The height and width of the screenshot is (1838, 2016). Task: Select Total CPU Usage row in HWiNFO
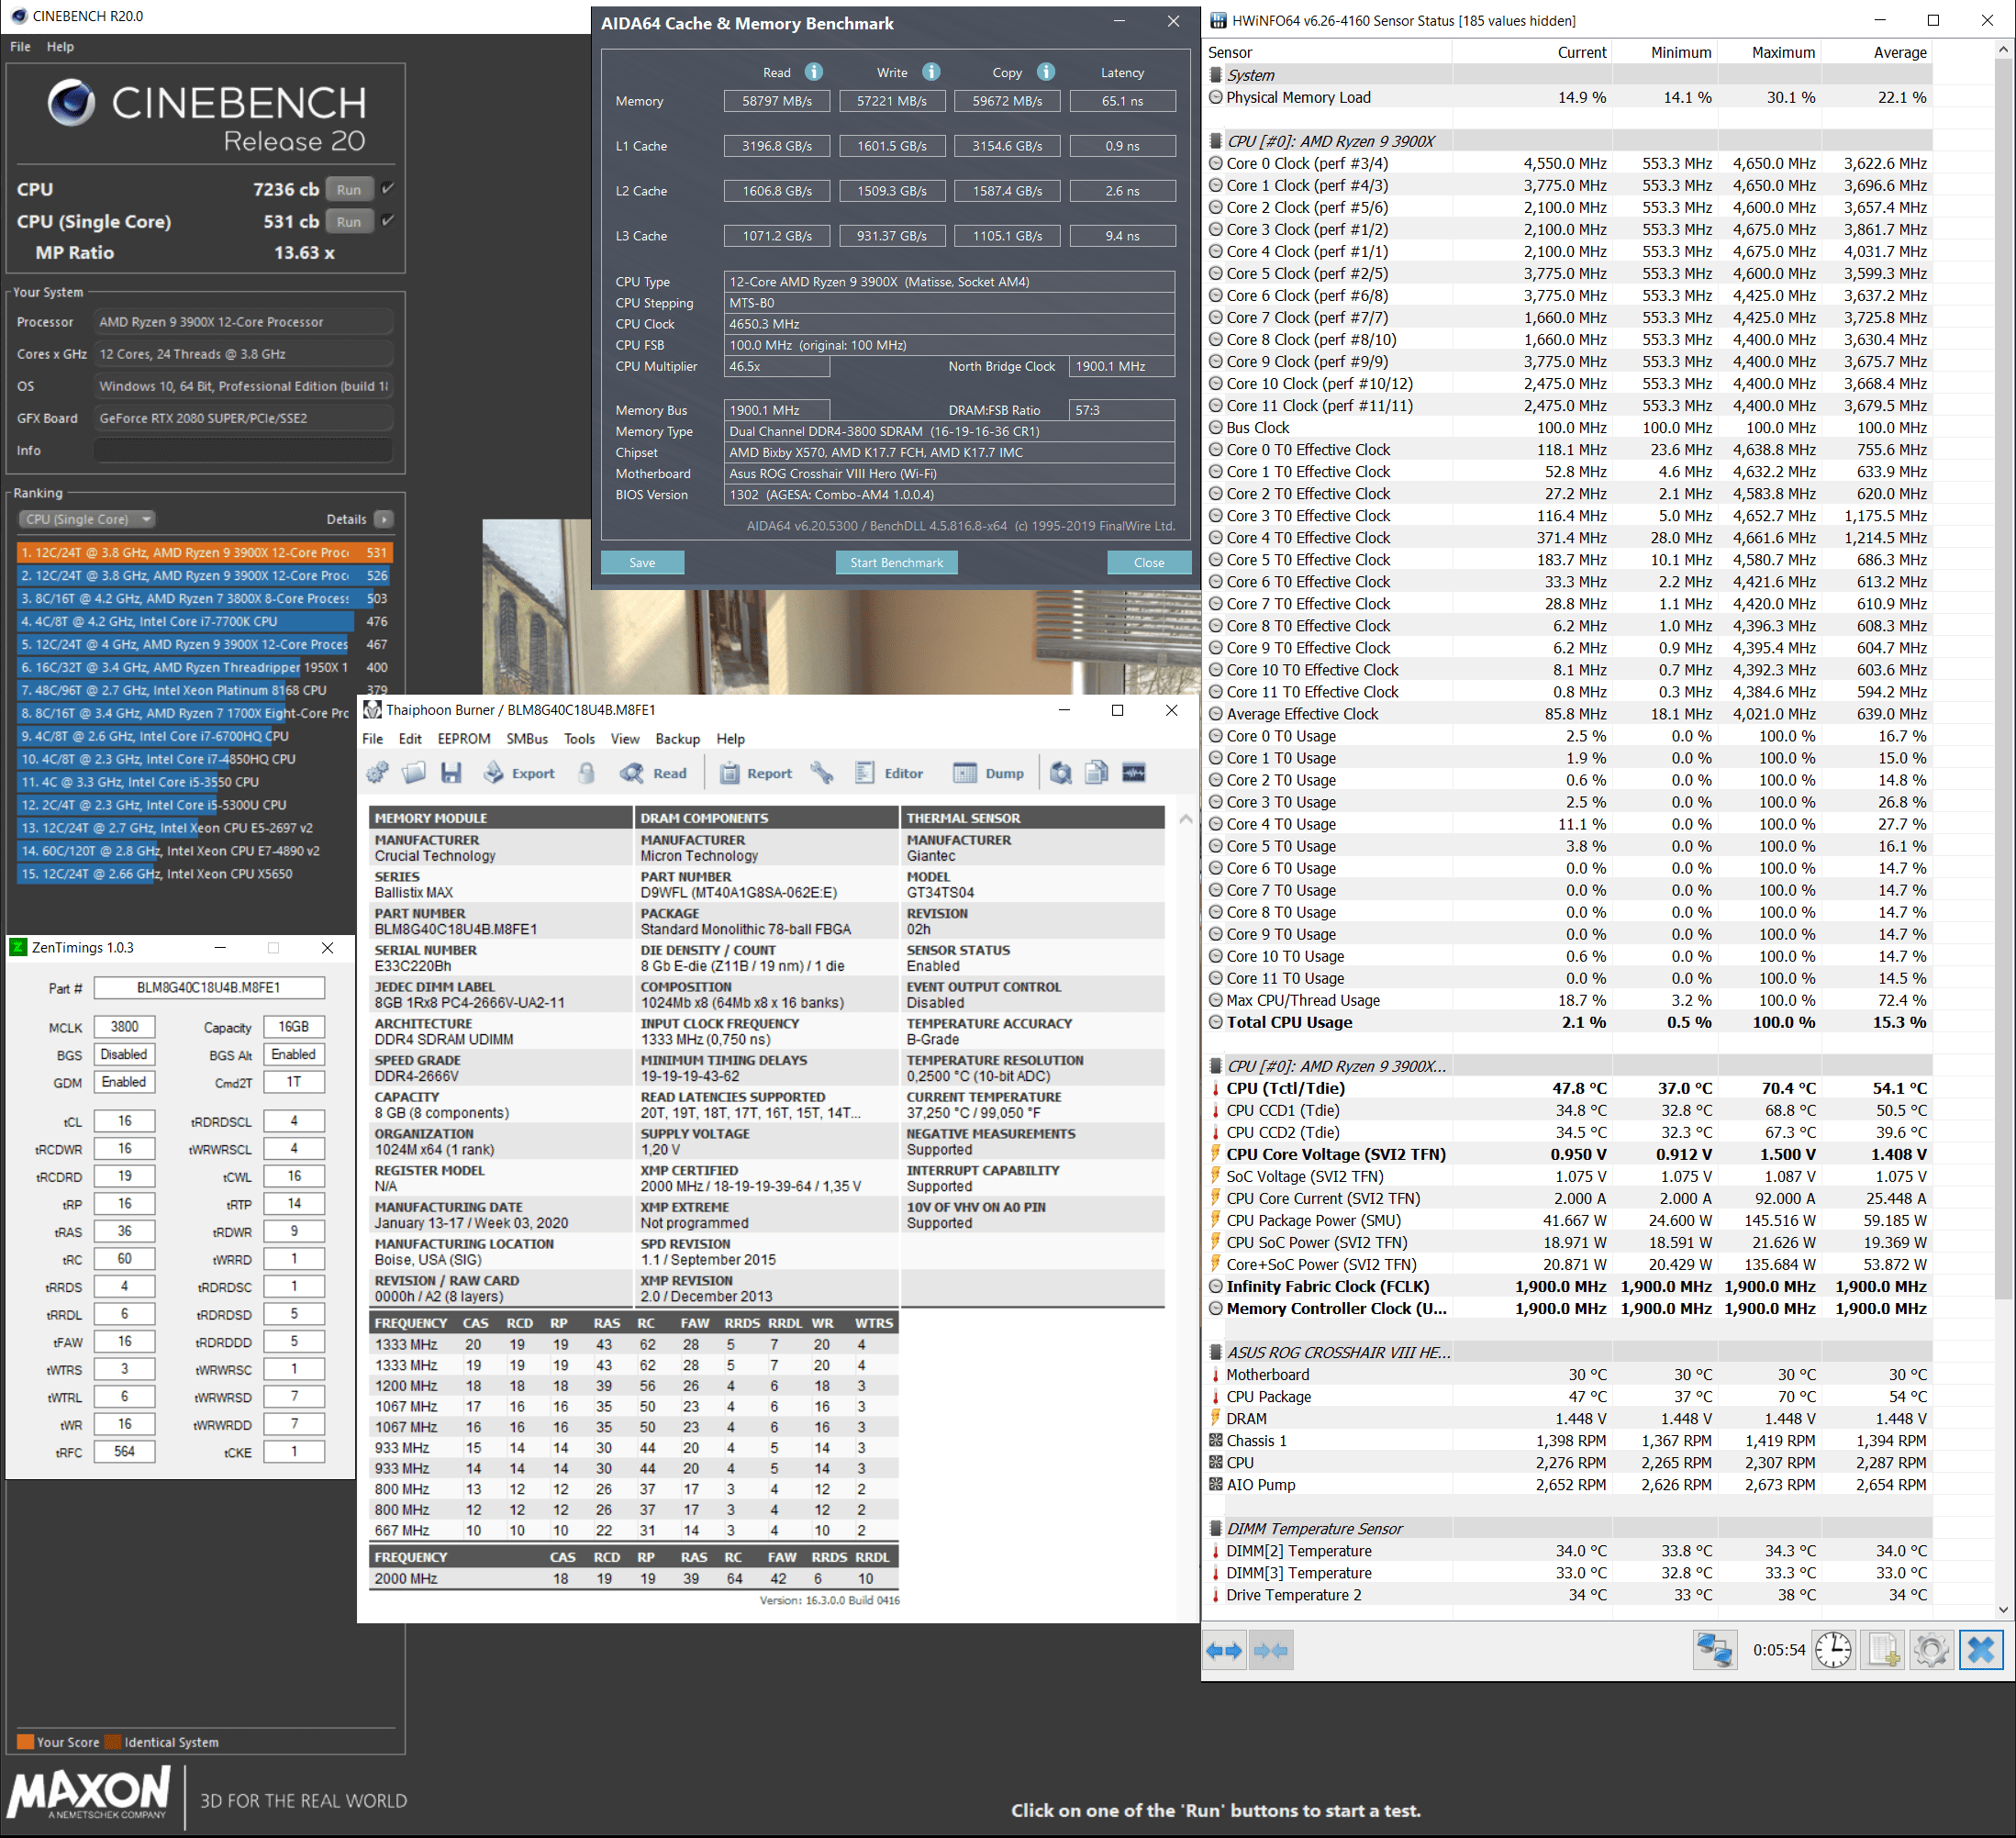point(1569,1022)
